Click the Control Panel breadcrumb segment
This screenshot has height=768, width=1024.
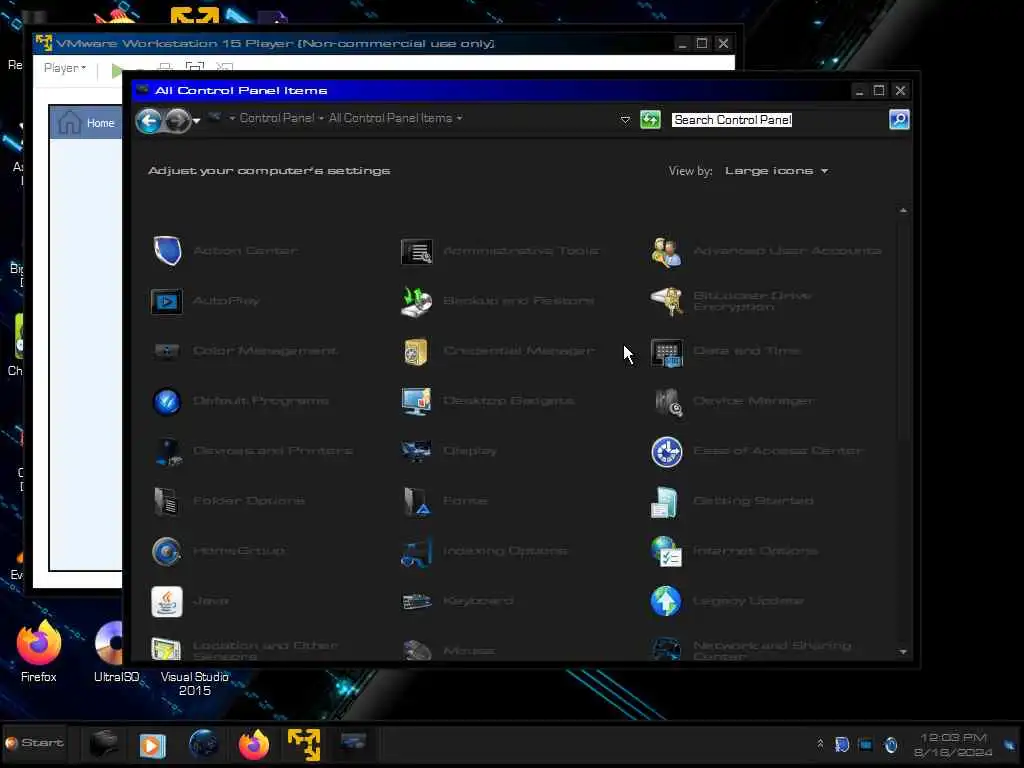[277, 118]
